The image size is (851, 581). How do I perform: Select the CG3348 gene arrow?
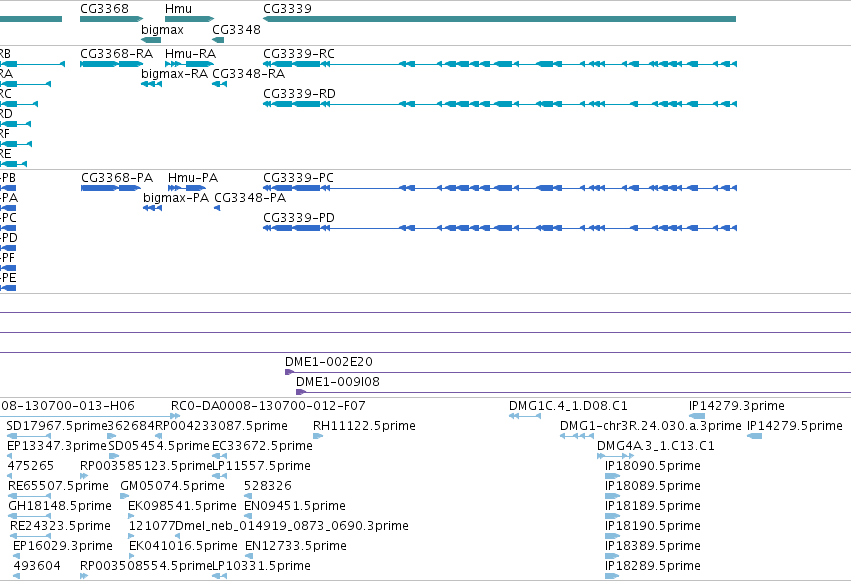[x=218, y=40]
